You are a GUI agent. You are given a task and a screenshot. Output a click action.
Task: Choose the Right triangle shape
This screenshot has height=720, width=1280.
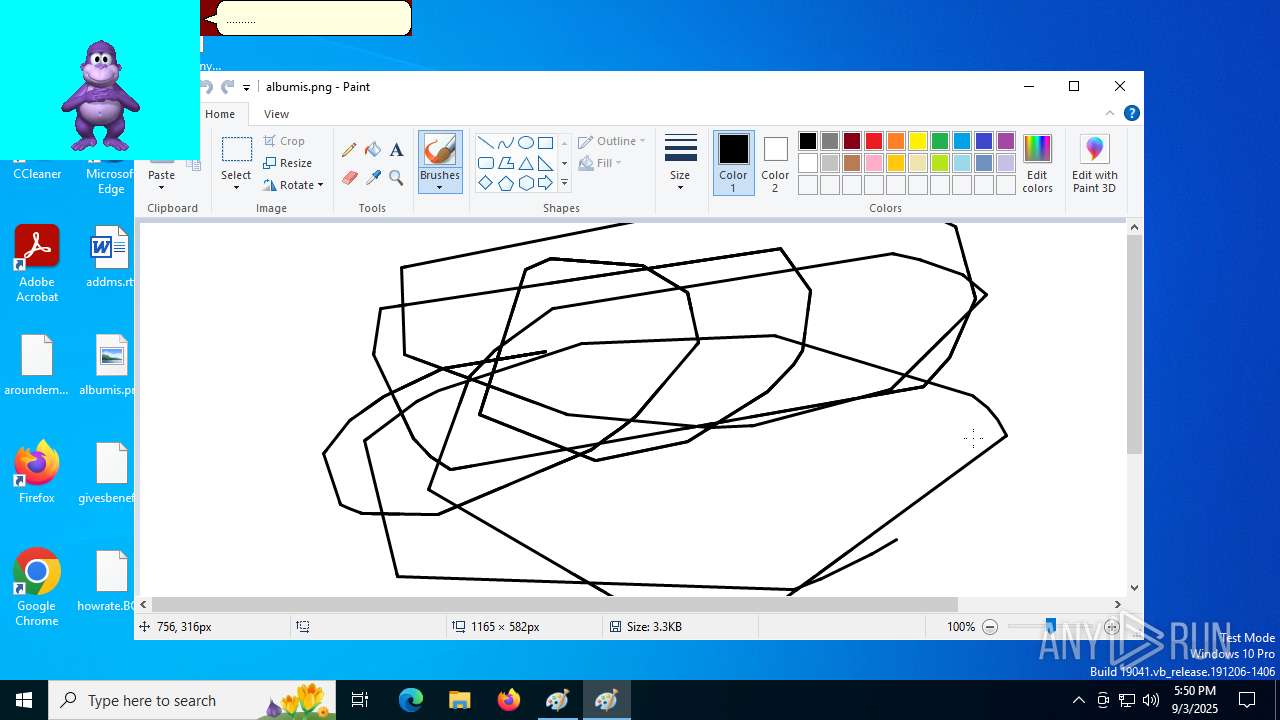[x=545, y=163]
